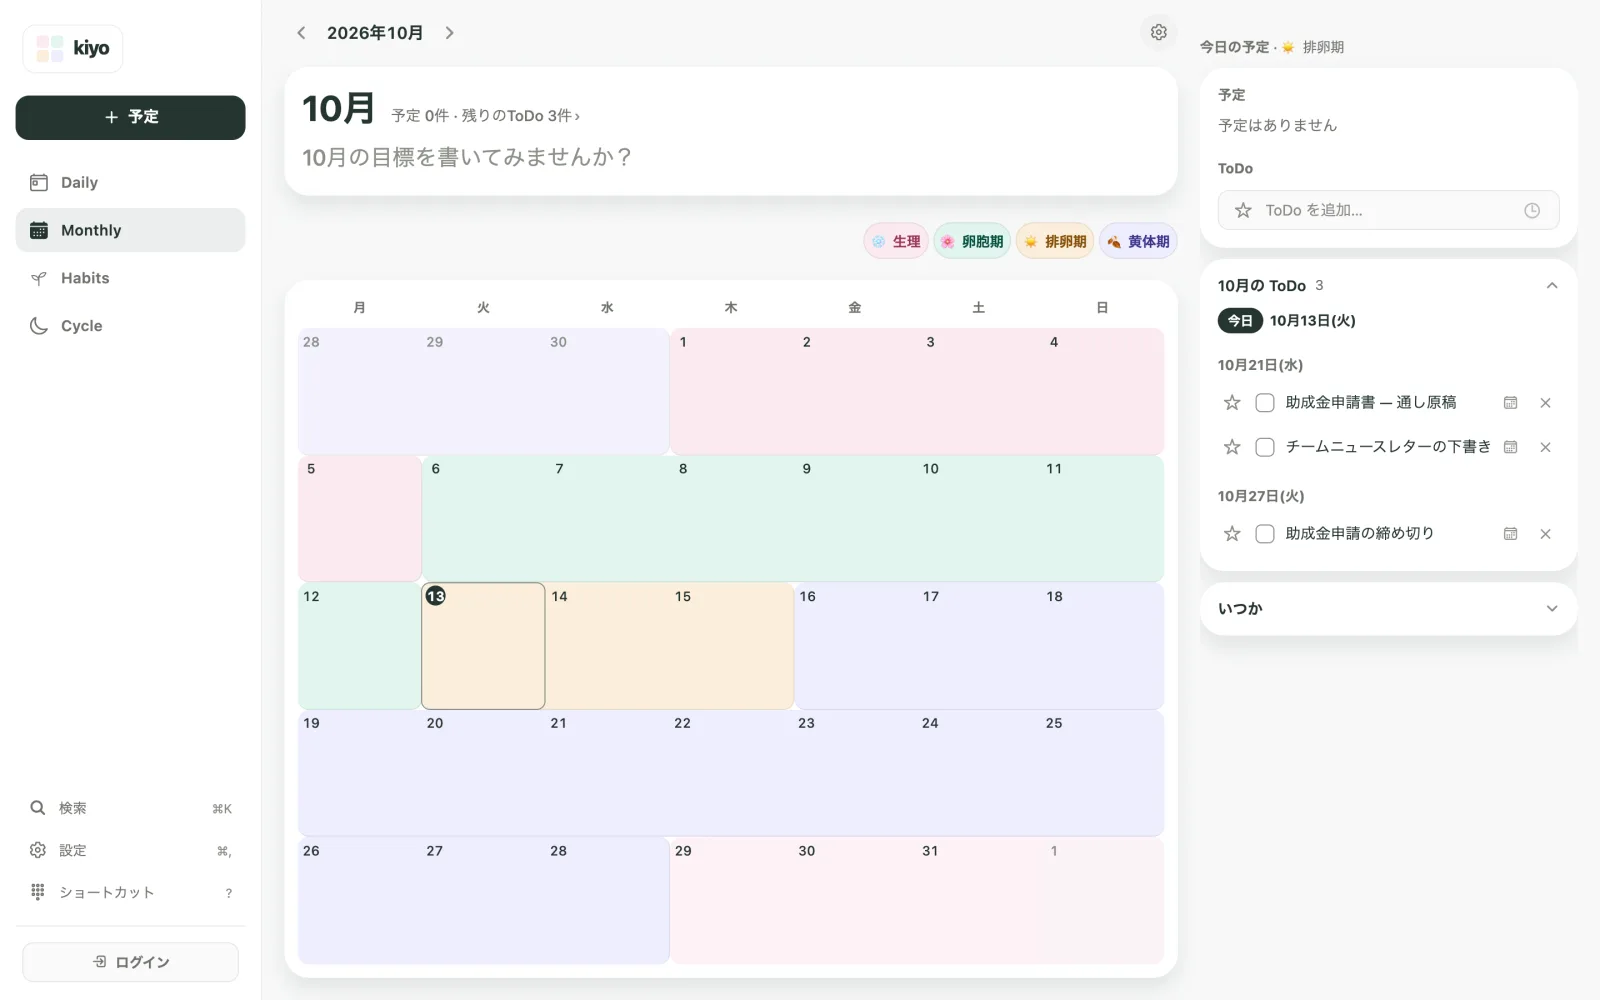The height and width of the screenshot is (1000, 1600).
Task: Click the kiyo logo
Action: [x=73, y=48]
